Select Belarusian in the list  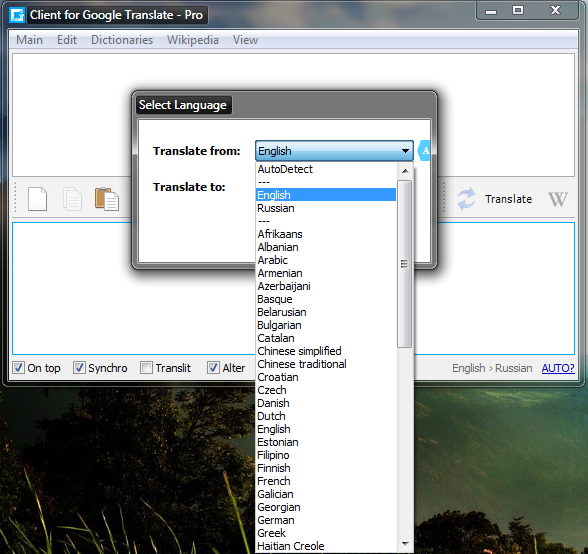click(x=326, y=312)
